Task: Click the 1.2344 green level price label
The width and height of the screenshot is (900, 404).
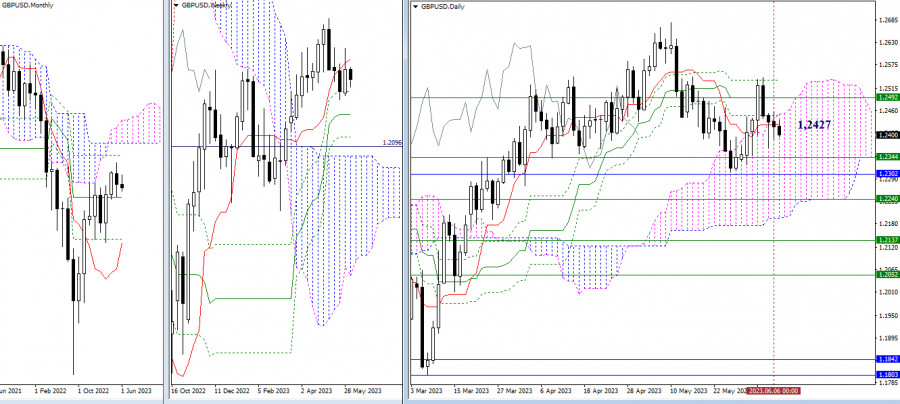Action: [887, 157]
